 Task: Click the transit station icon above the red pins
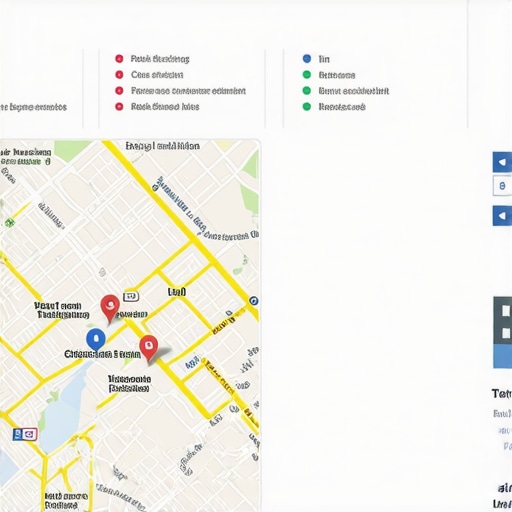pos(131,296)
